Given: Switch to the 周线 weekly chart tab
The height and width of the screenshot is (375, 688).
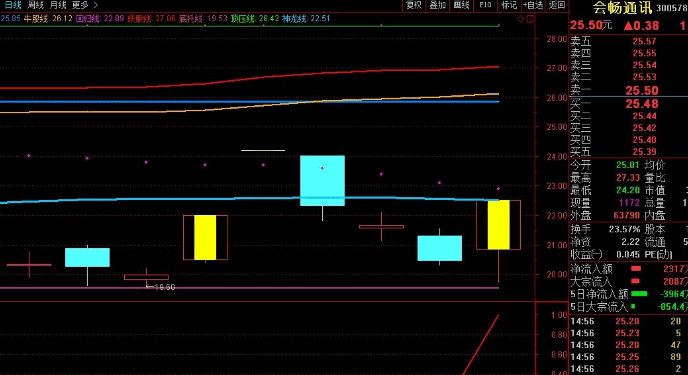Looking at the screenshot, I should (x=36, y=5).
